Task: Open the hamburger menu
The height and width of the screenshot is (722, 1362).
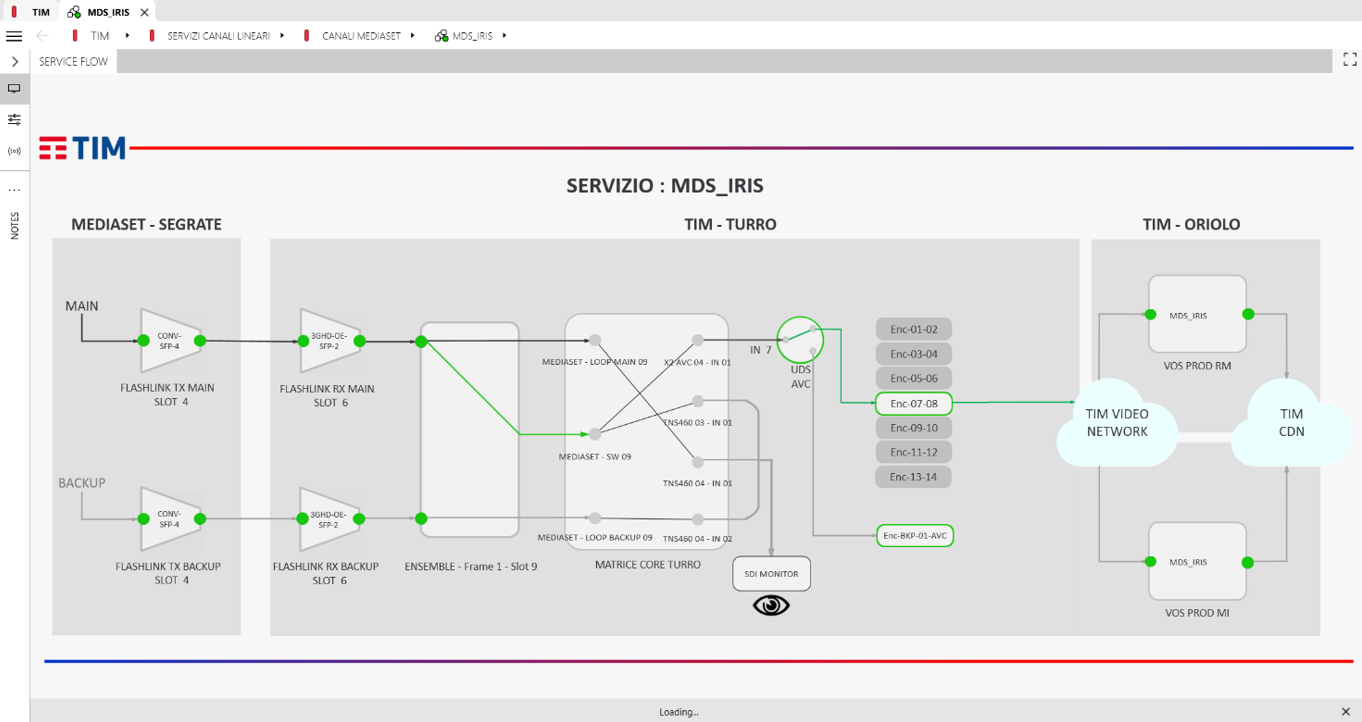Action: tap(14, 36)
